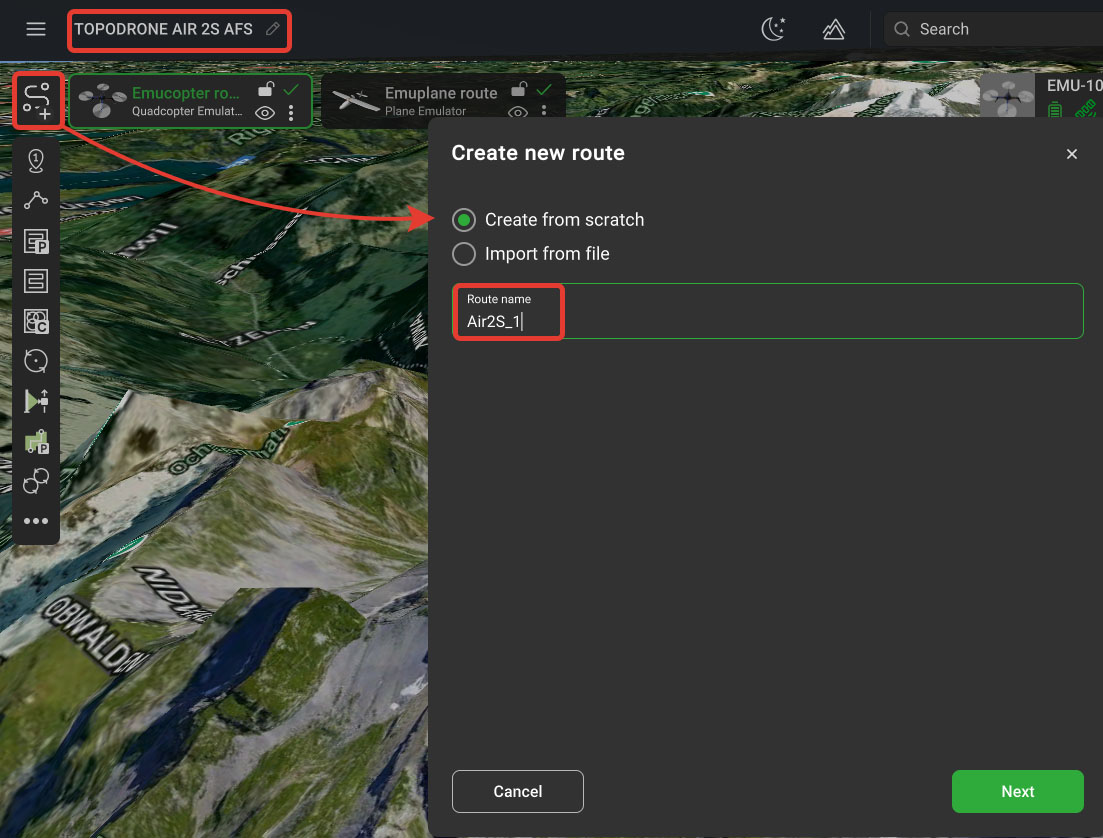Click the Route name input field
Image resolution: width=1103 pixels, height=838 pixels.
[x=767, y=311]
